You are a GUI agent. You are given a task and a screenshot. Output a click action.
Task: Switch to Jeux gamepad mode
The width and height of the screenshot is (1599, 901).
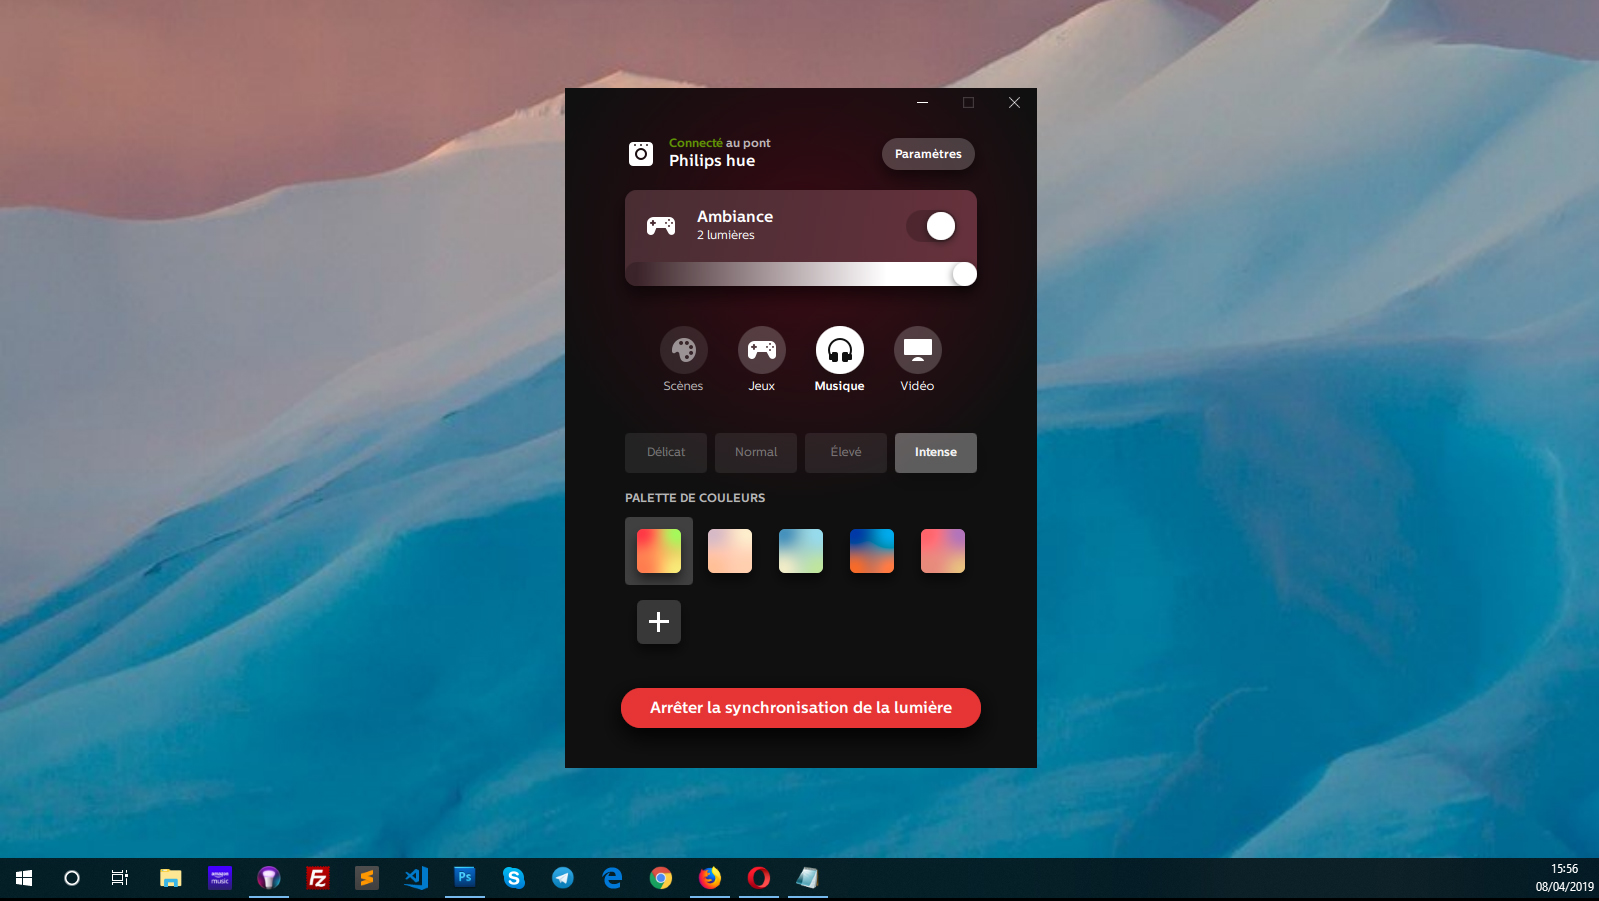[761, 351]
